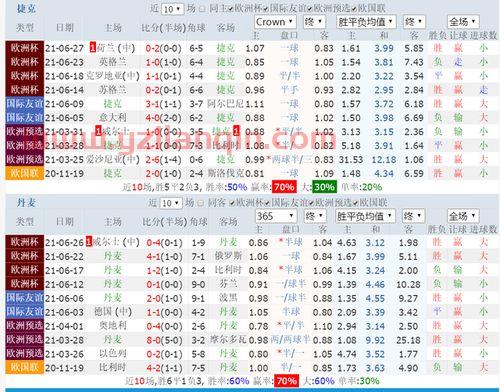Click 欧国联 badge in 斯洛伐克 row
The width and height of the screenshot is (500, 392).
[x=25, y=173]
